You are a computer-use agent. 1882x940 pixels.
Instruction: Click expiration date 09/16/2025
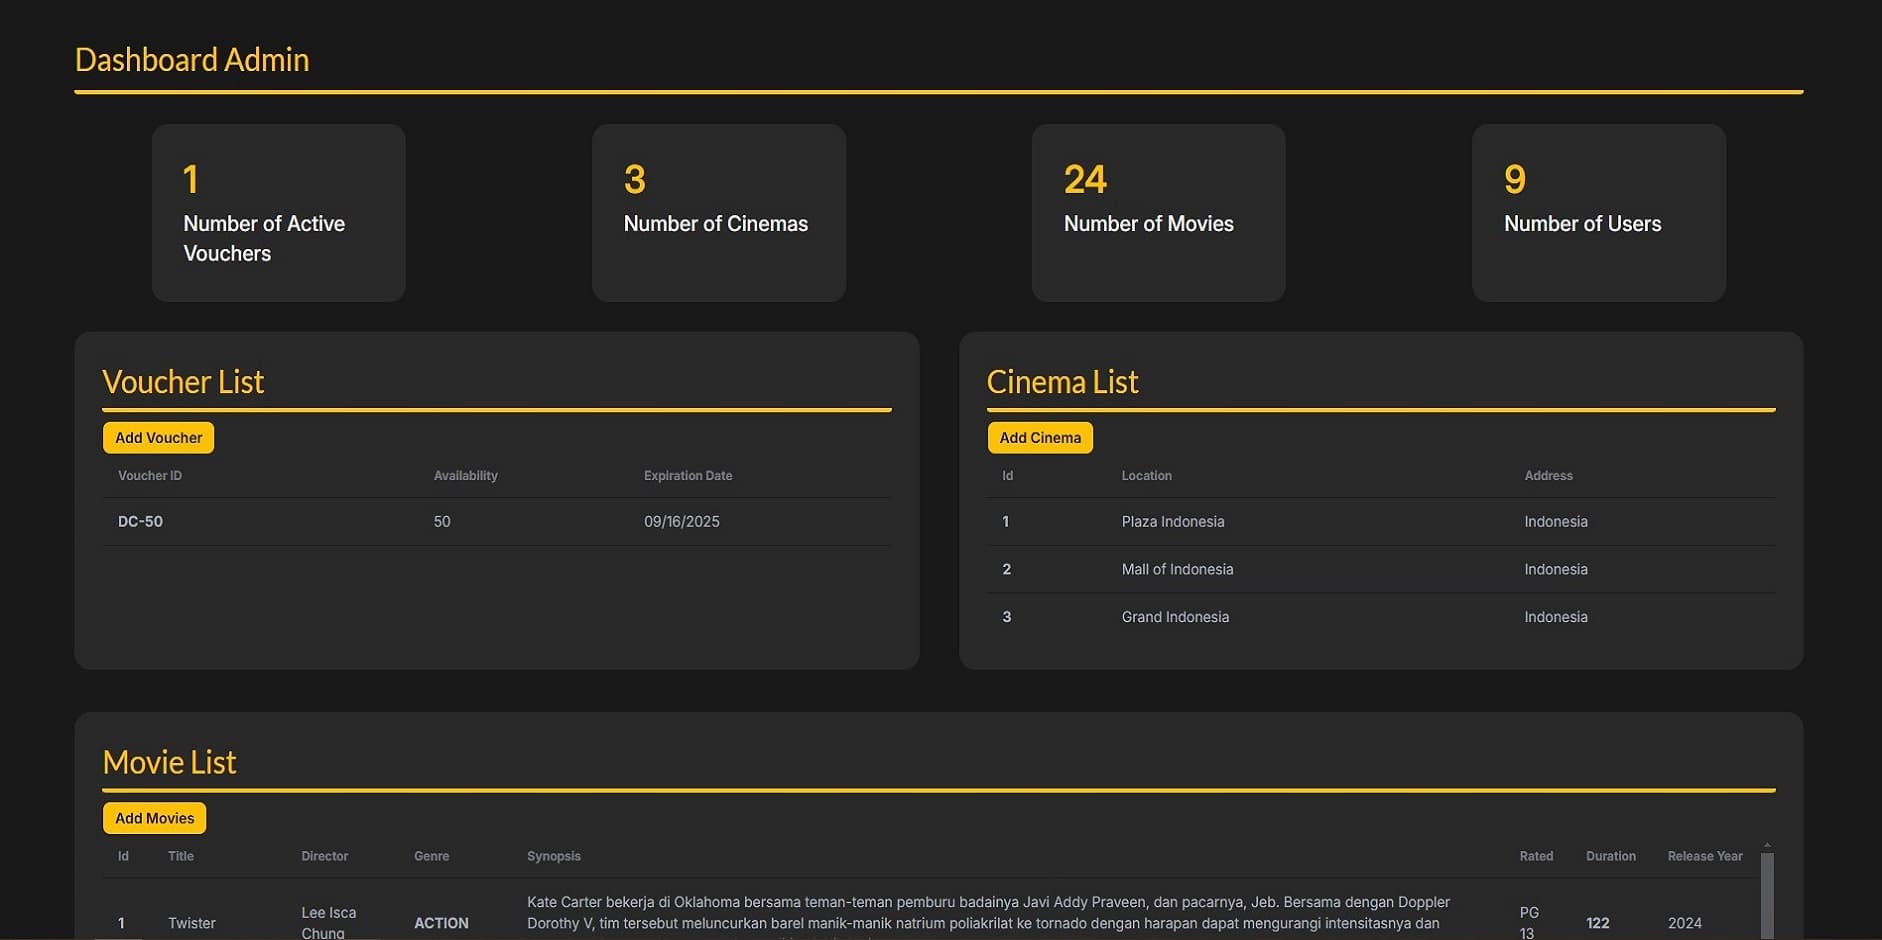pos(681,521)
